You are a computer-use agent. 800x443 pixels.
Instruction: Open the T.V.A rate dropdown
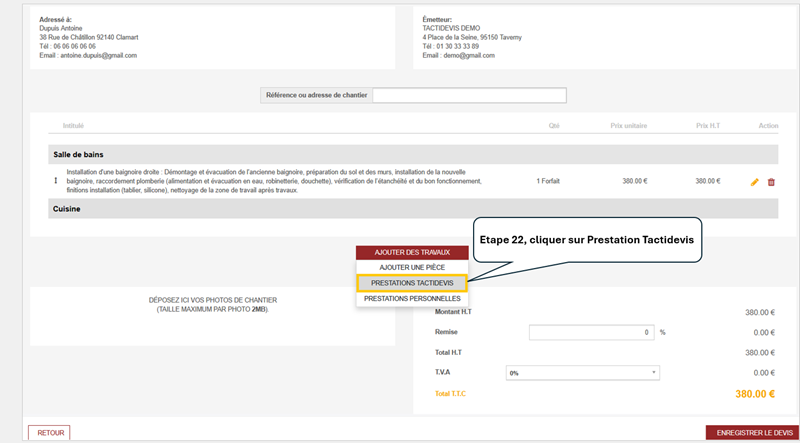coord(583,373)
